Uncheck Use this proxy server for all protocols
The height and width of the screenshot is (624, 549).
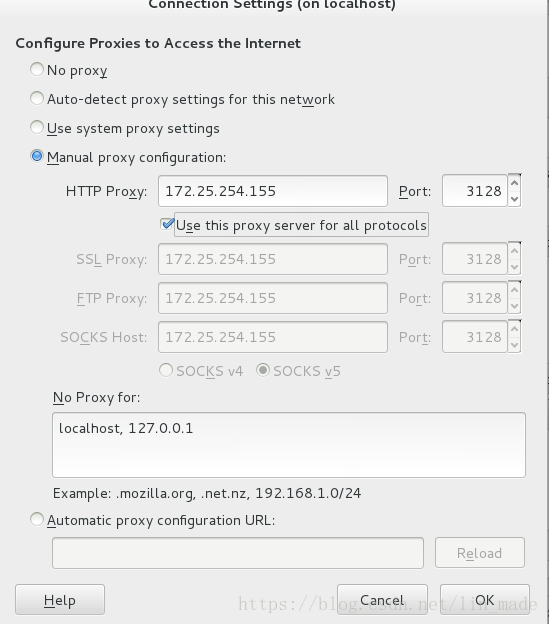click(x=167, y=224)
